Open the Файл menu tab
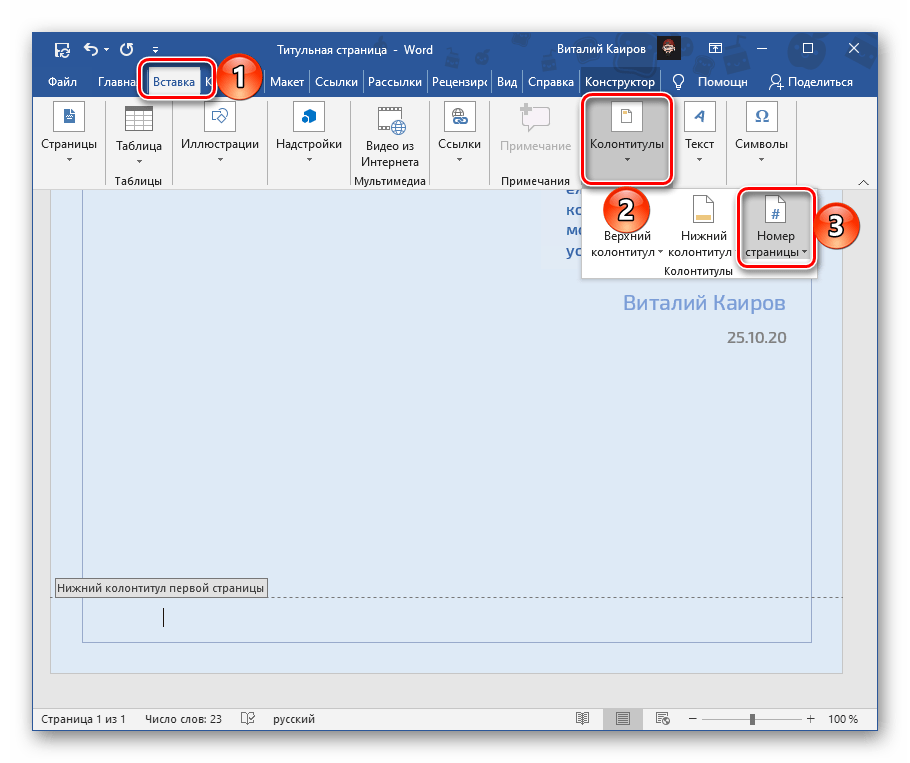Viewport: 910px width, 763px height. point(64,82)
